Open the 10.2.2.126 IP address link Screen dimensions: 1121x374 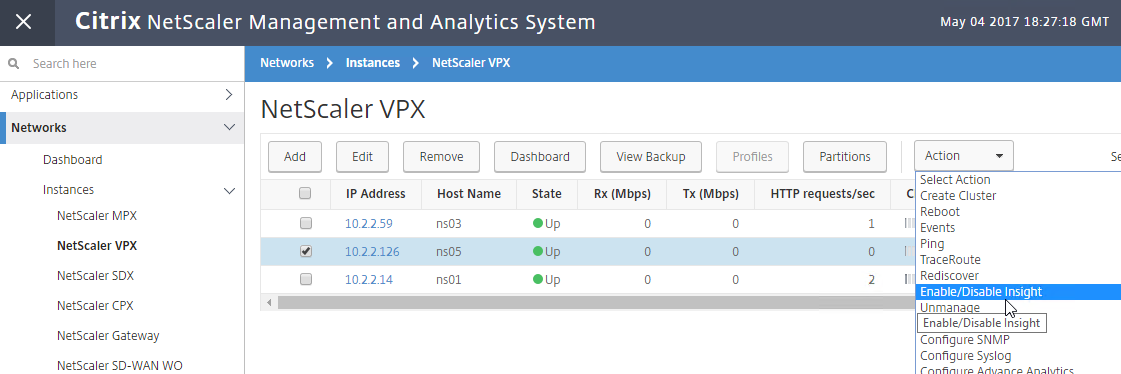point(372,252)
